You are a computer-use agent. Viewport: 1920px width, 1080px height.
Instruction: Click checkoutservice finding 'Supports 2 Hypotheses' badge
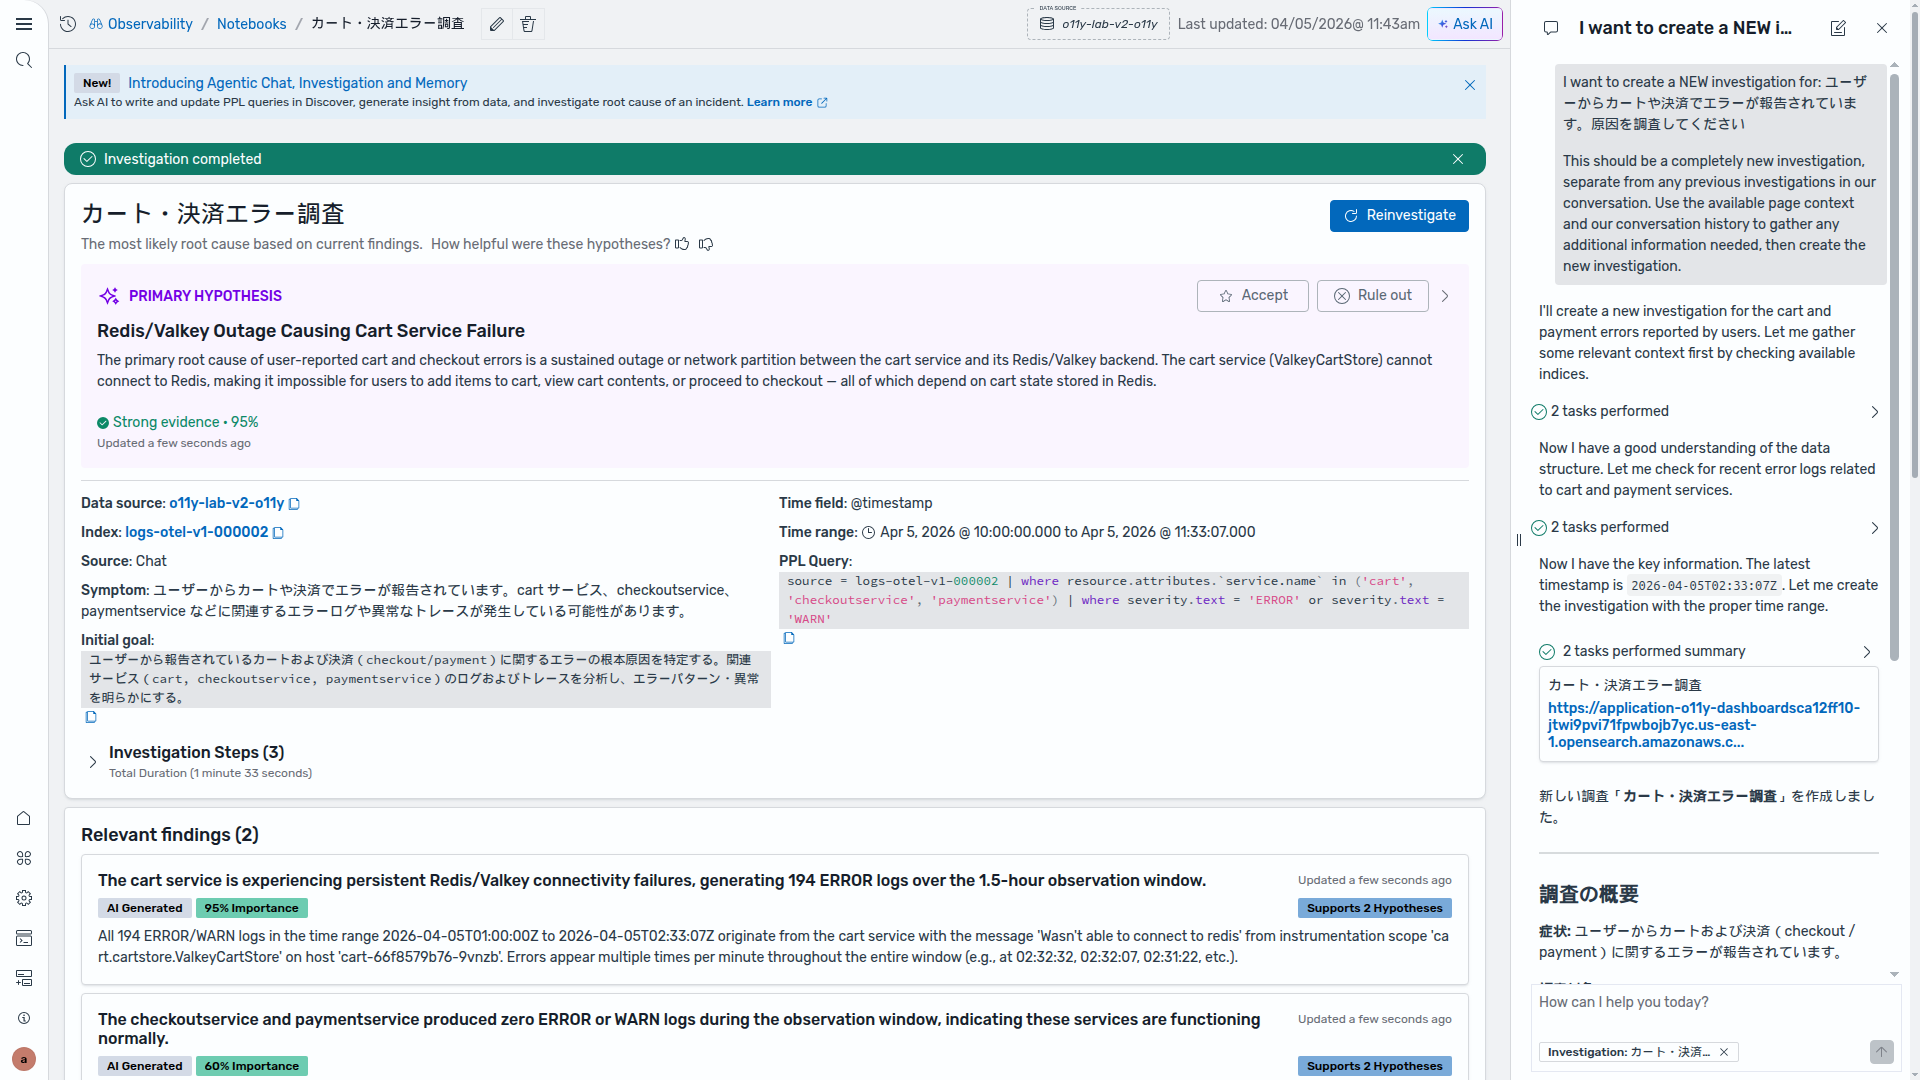tap(1375, 1066)
